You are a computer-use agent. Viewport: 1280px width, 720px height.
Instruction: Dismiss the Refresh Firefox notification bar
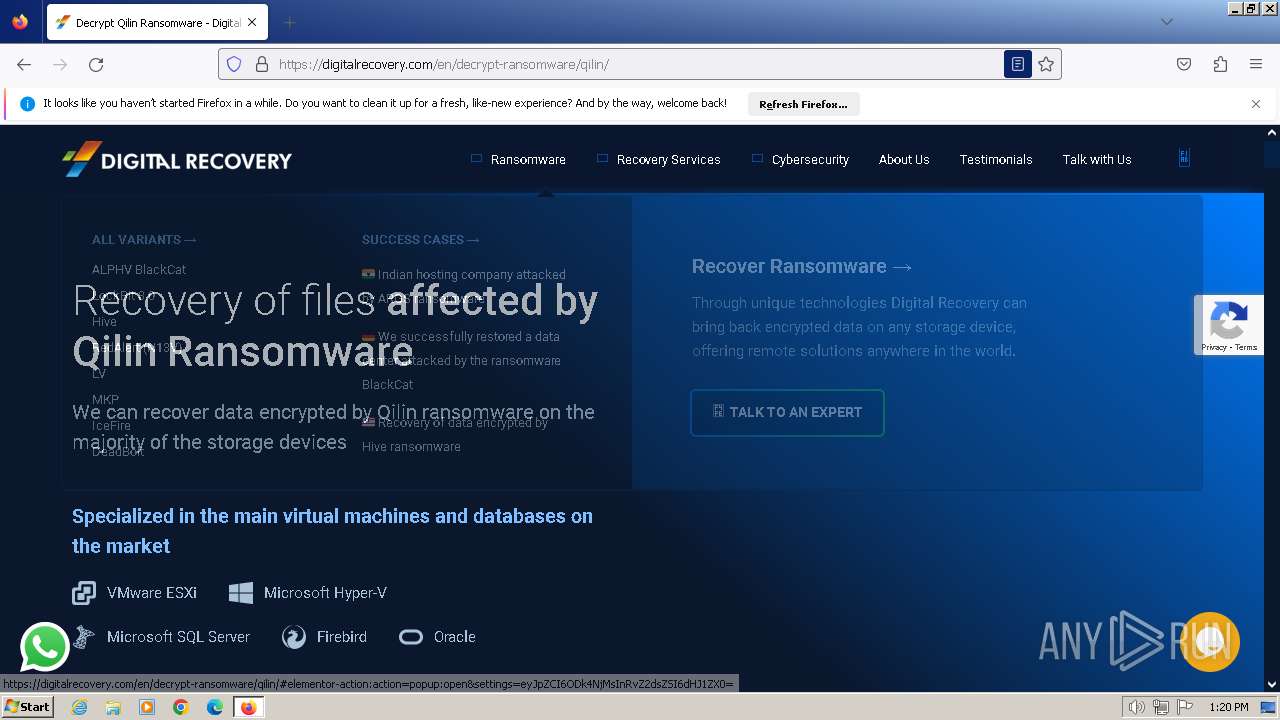pyautogui.click(x=1256, y=104)
